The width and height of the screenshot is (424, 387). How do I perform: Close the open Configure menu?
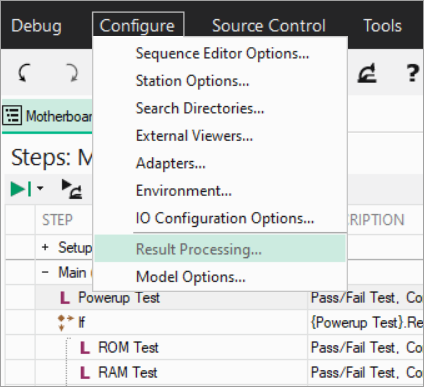tap(138, 25)
